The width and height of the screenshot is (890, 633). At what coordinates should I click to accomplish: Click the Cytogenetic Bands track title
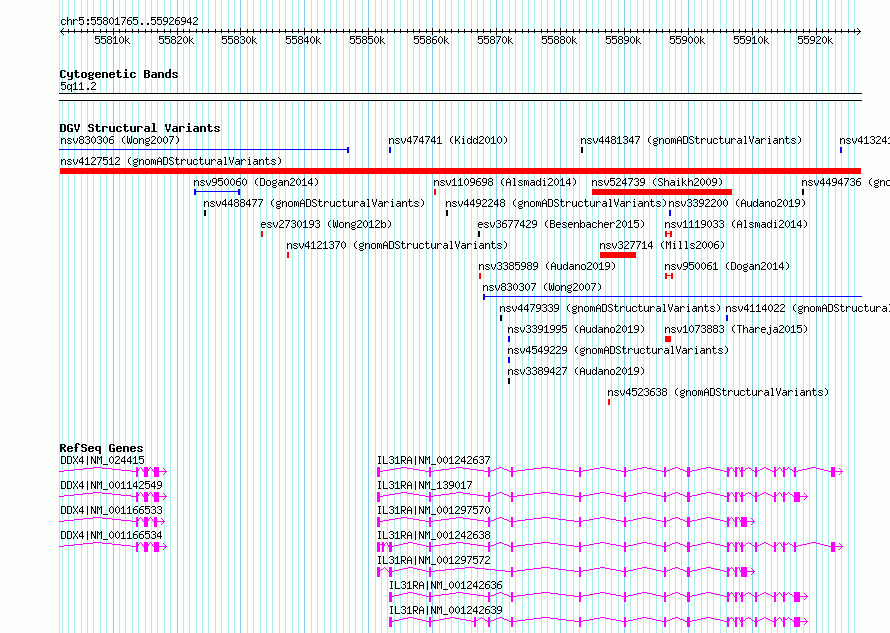(x=119, y=74)
